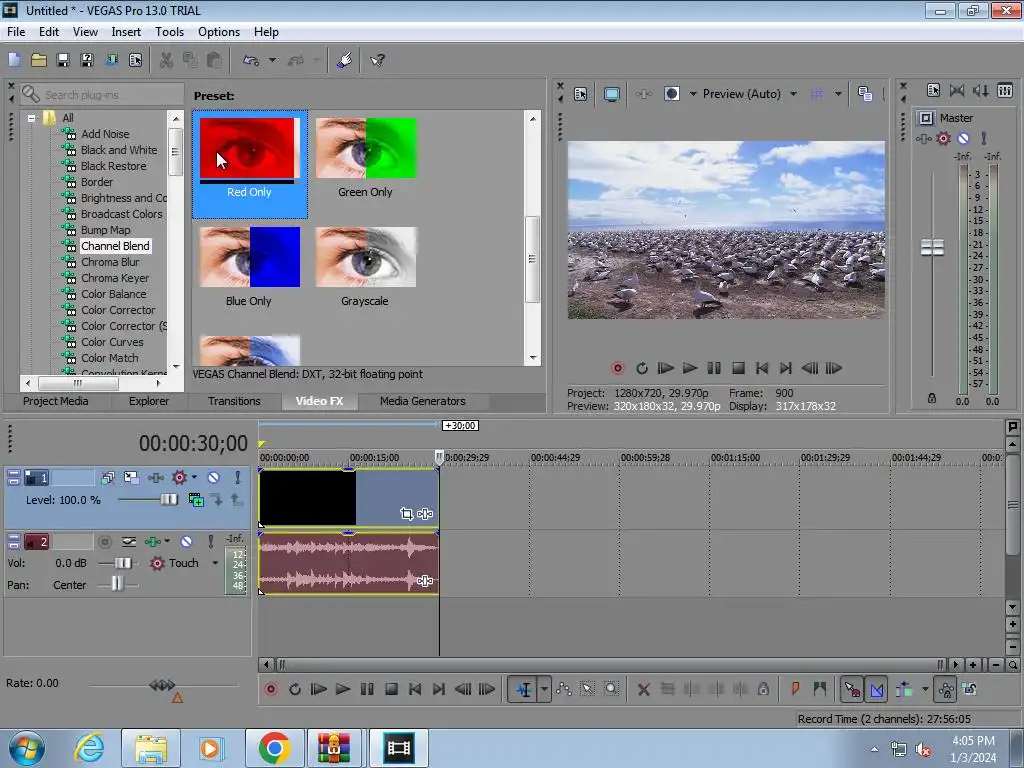
Task: Go to start in timeline transport
Action: 415,689
